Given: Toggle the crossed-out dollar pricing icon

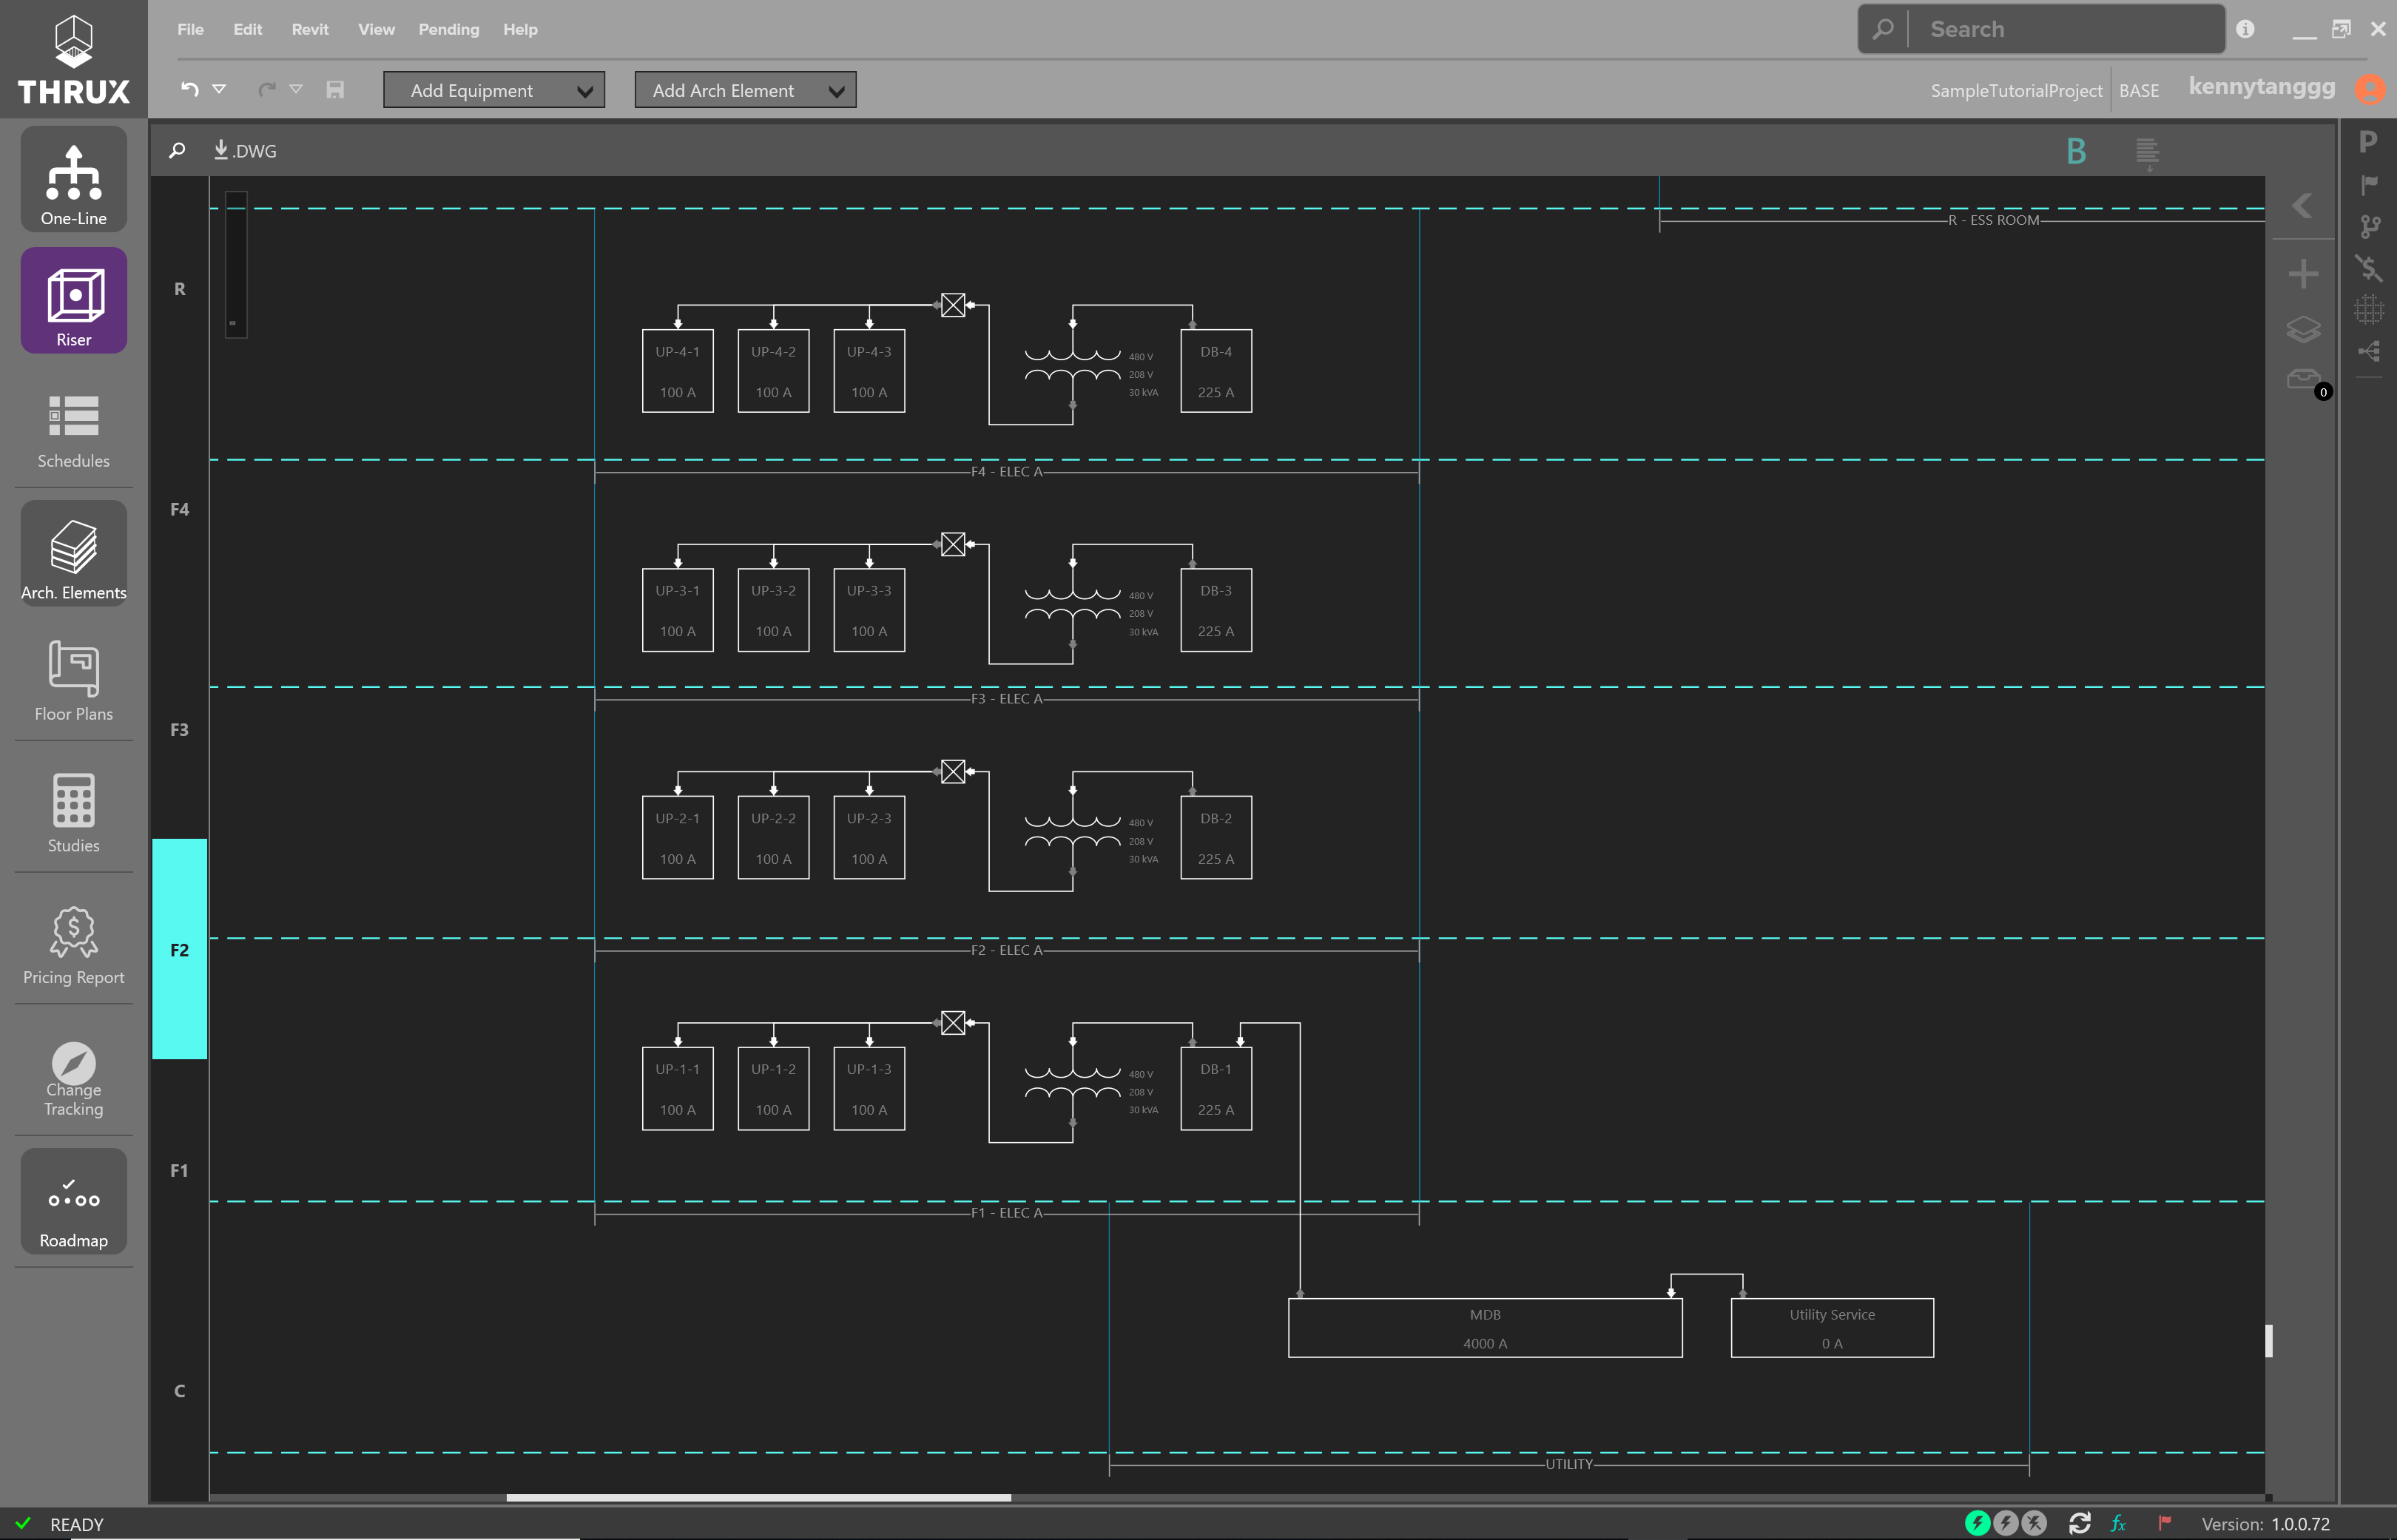Looking at the screenshot, I should click(x=2368, y=268).
